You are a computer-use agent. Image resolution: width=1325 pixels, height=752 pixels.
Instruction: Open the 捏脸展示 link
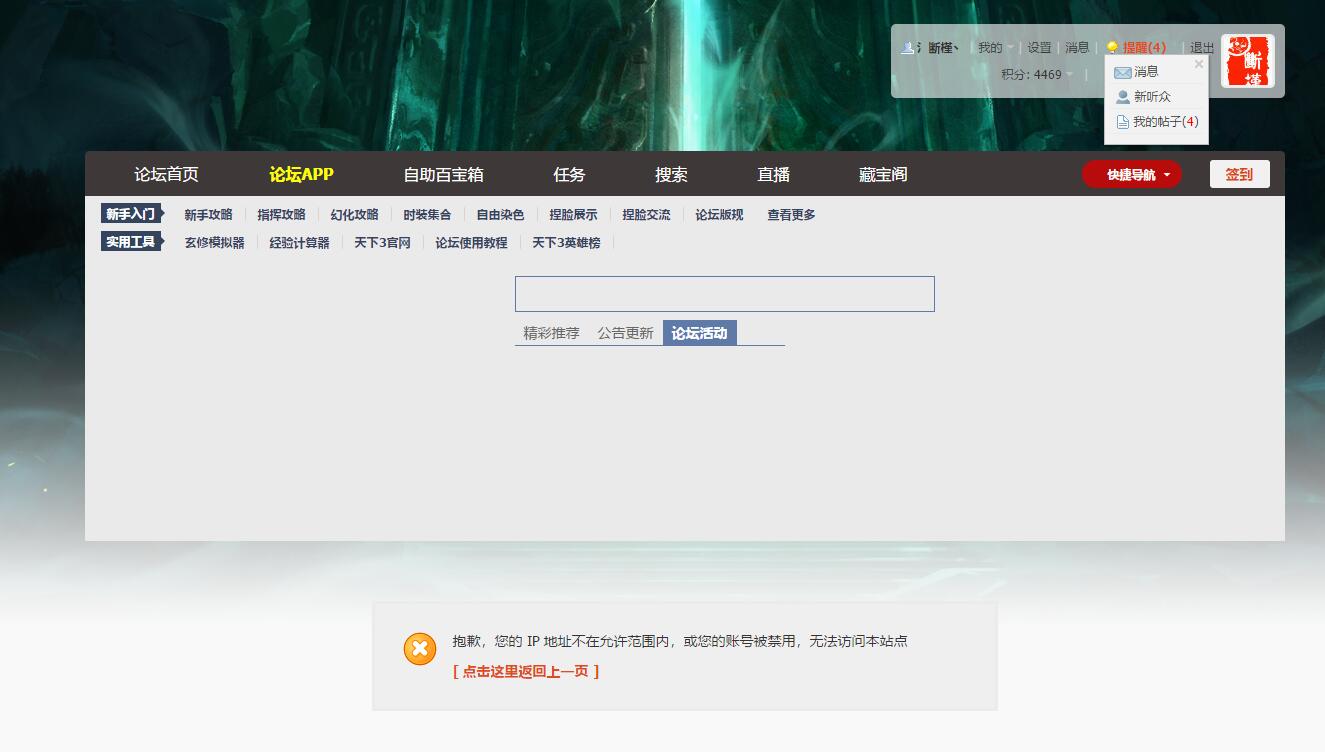click(x=573, y=215)
